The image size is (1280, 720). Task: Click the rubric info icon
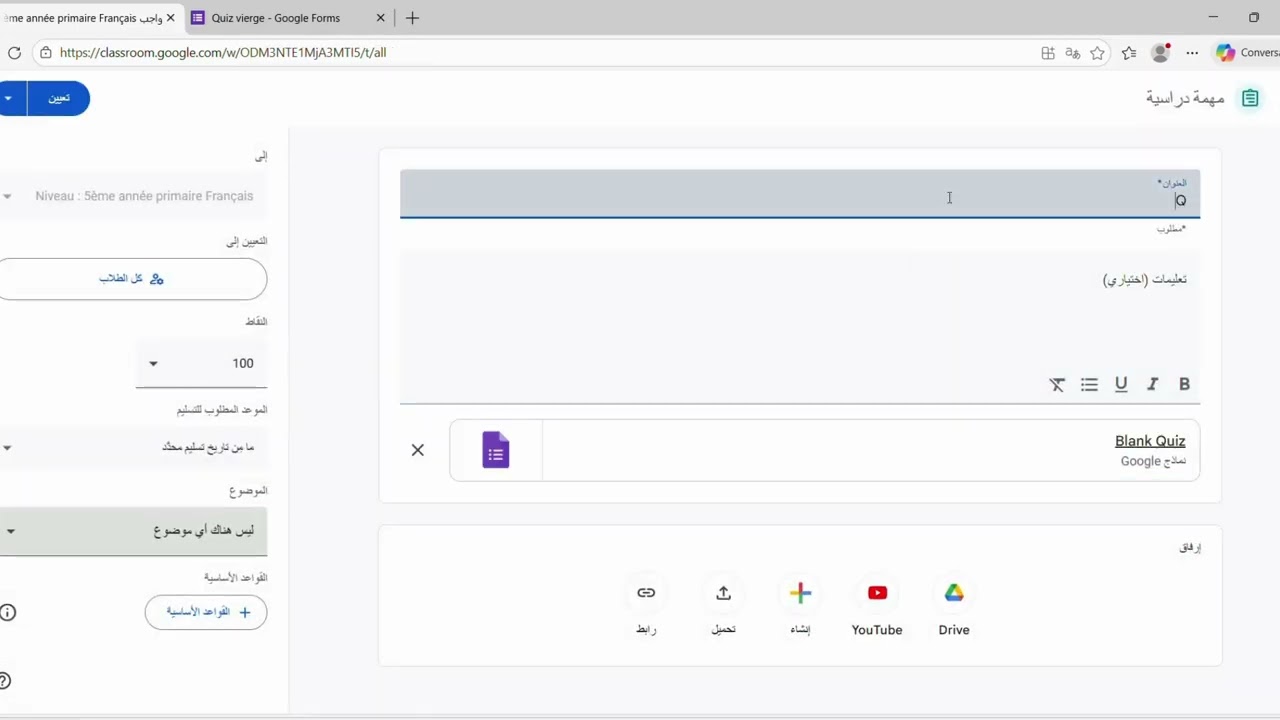(8, 612)
